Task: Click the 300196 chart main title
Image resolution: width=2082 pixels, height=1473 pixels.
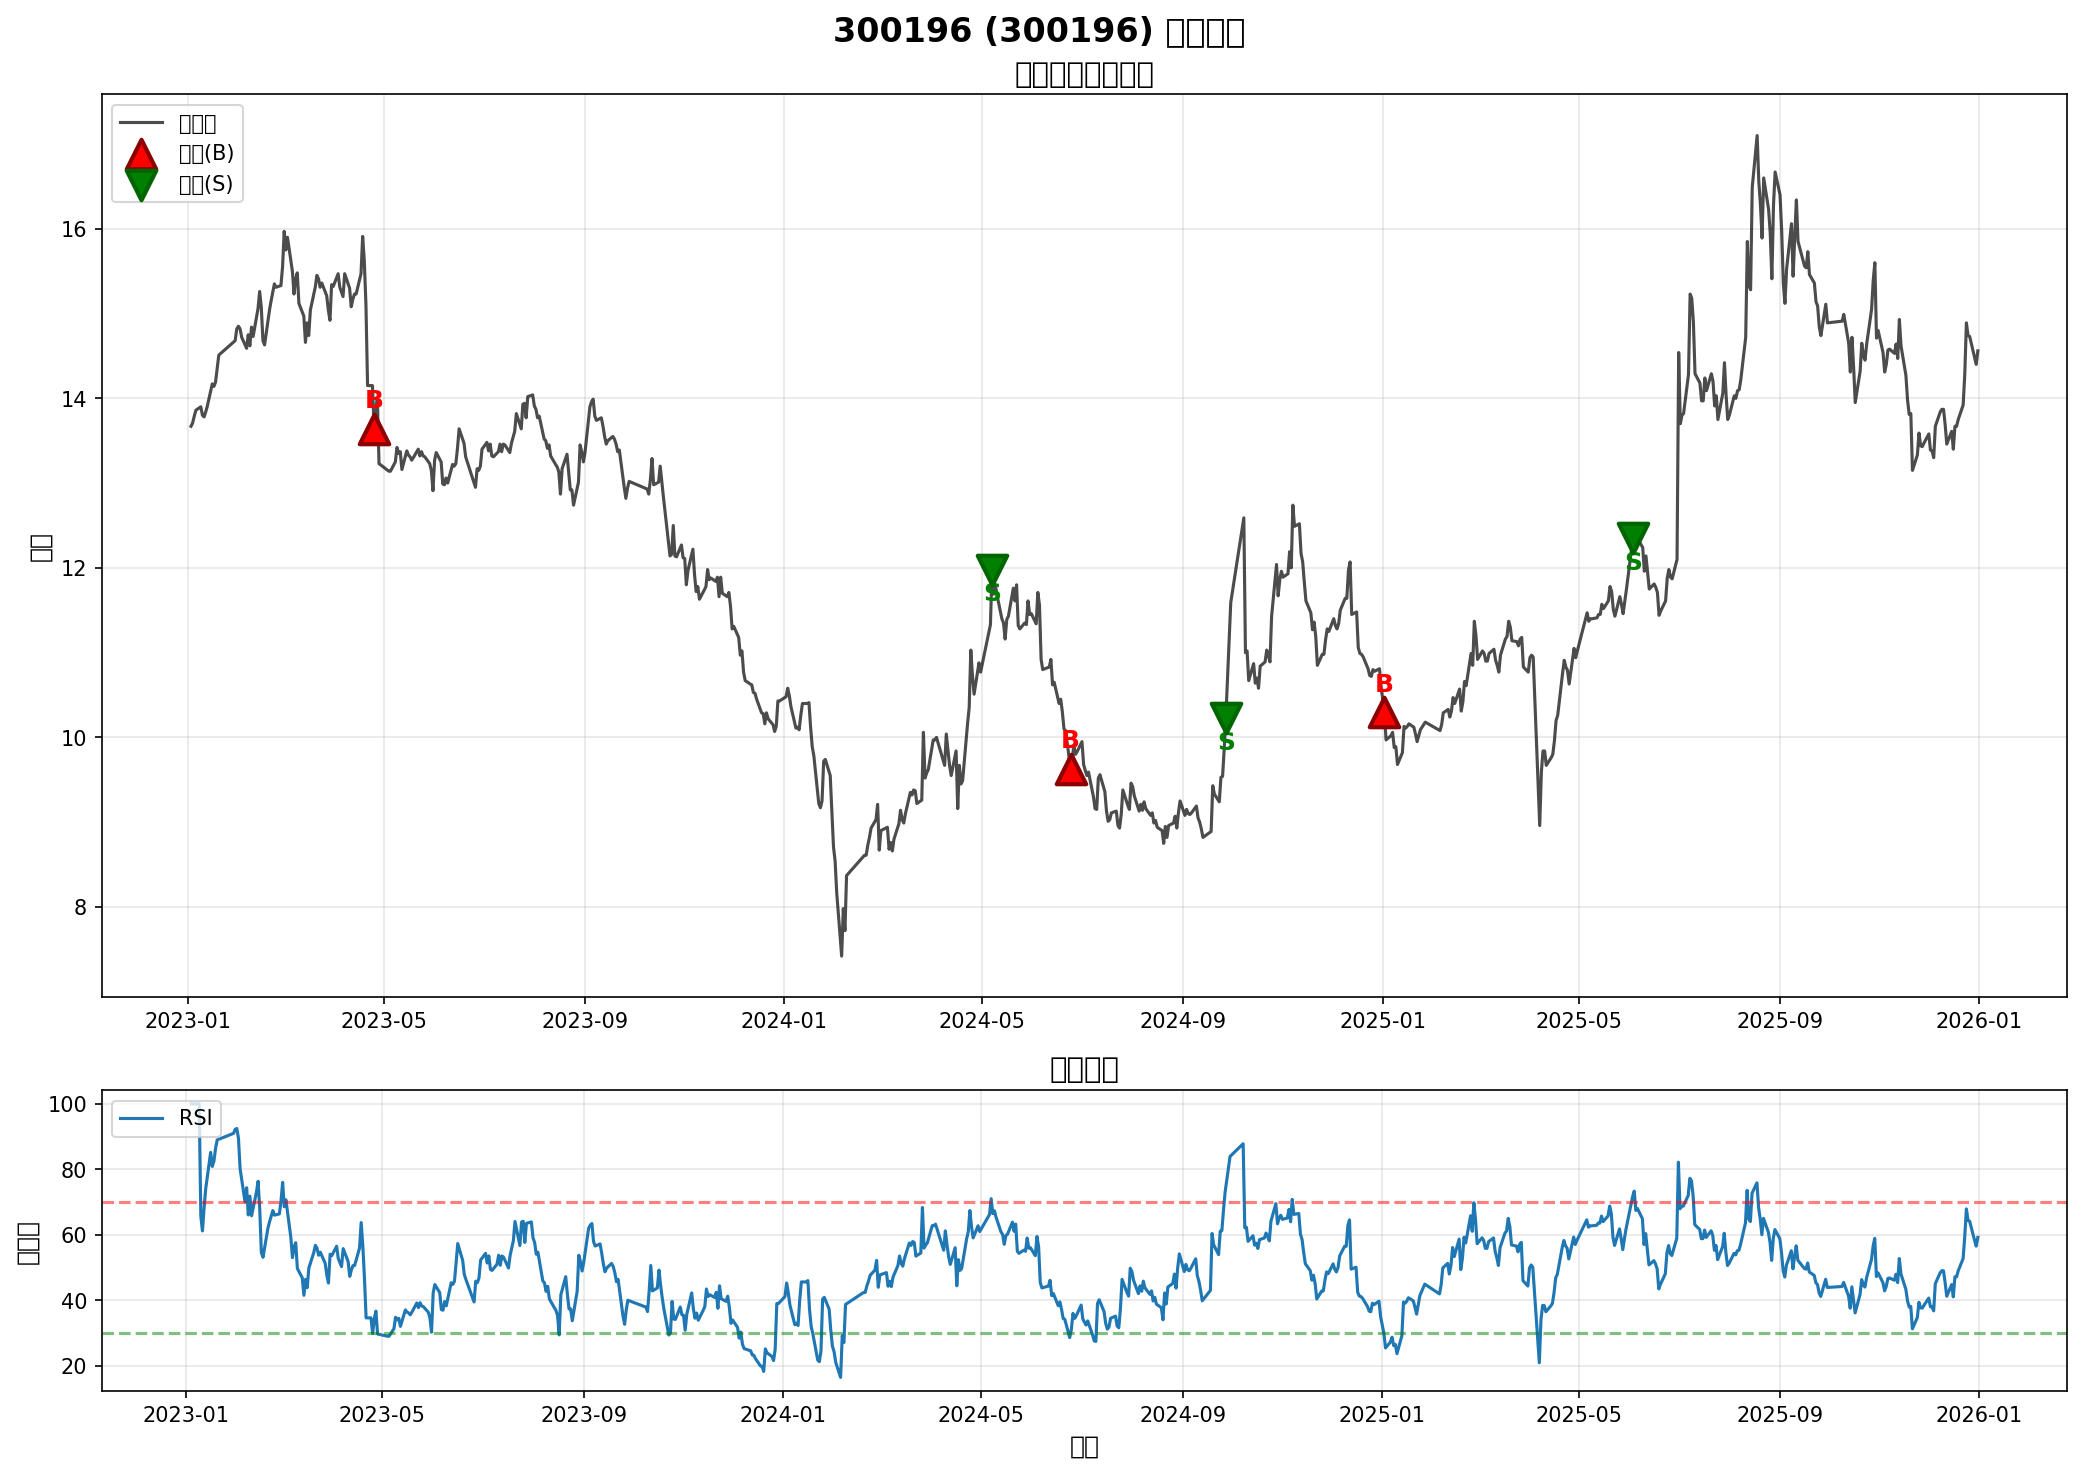Action: tap(1039, 31)
